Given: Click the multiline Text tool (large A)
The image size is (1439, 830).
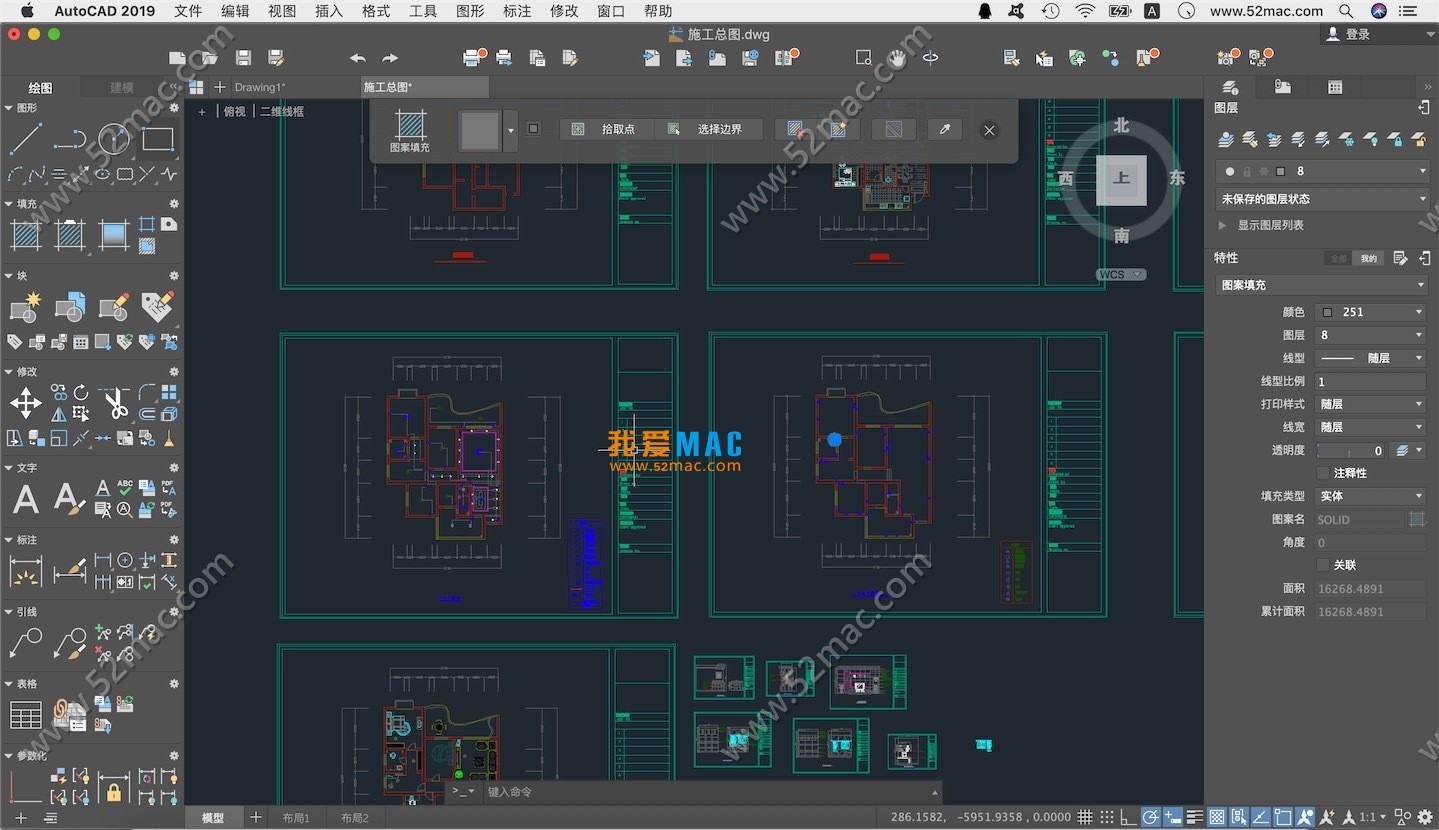Looking at the screenshot, I should coord(26,499).
